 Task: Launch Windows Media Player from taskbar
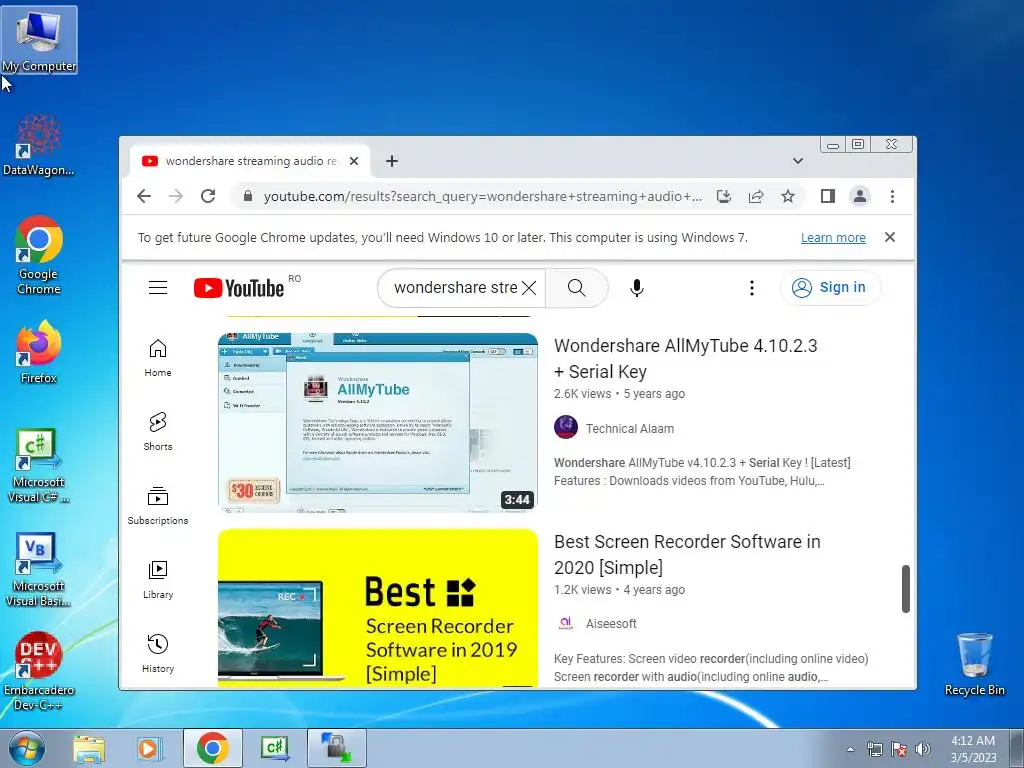150,748
